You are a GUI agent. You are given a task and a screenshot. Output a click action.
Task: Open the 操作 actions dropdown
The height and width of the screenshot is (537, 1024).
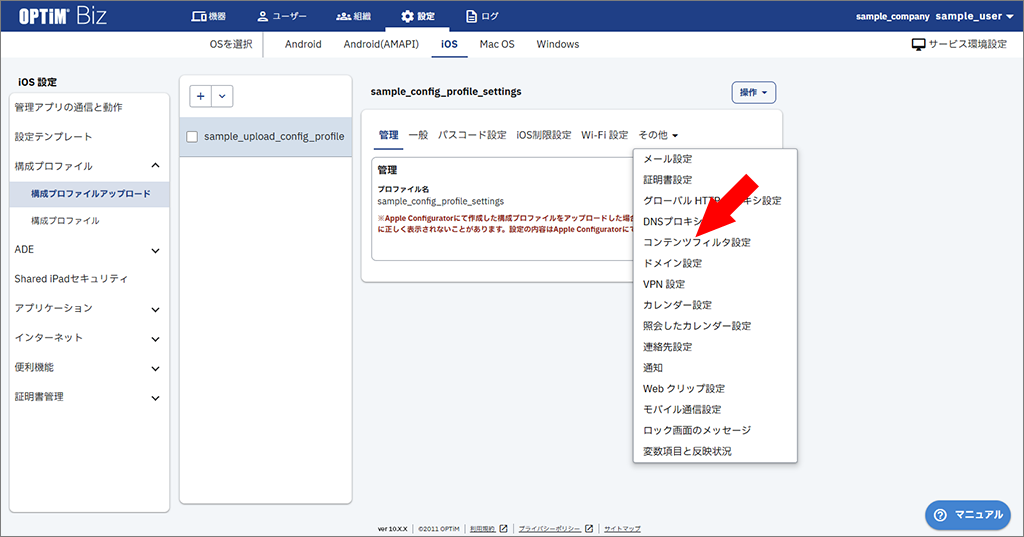pyautogui.click(x=754, y=93)
